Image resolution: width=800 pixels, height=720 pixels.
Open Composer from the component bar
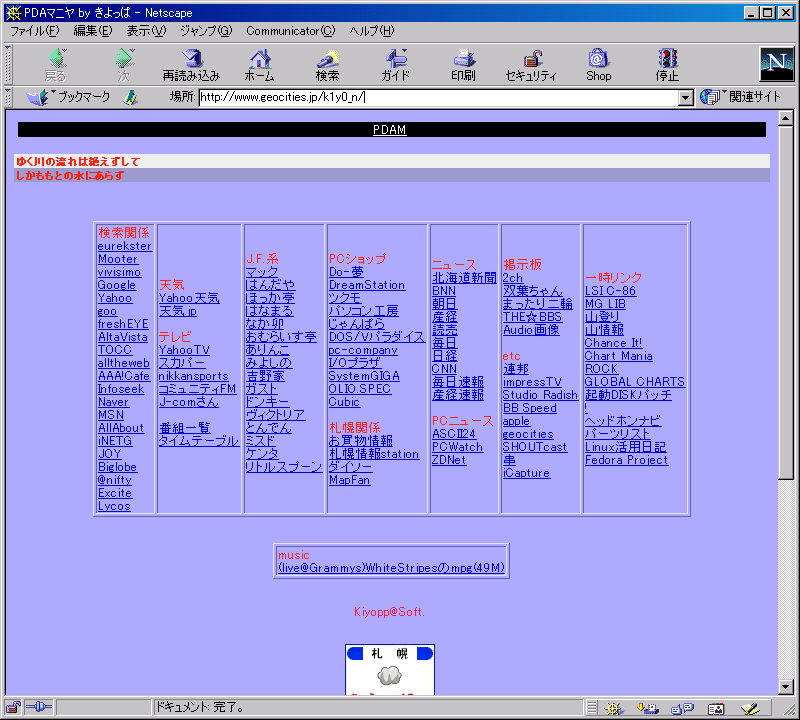pos(750,708)
